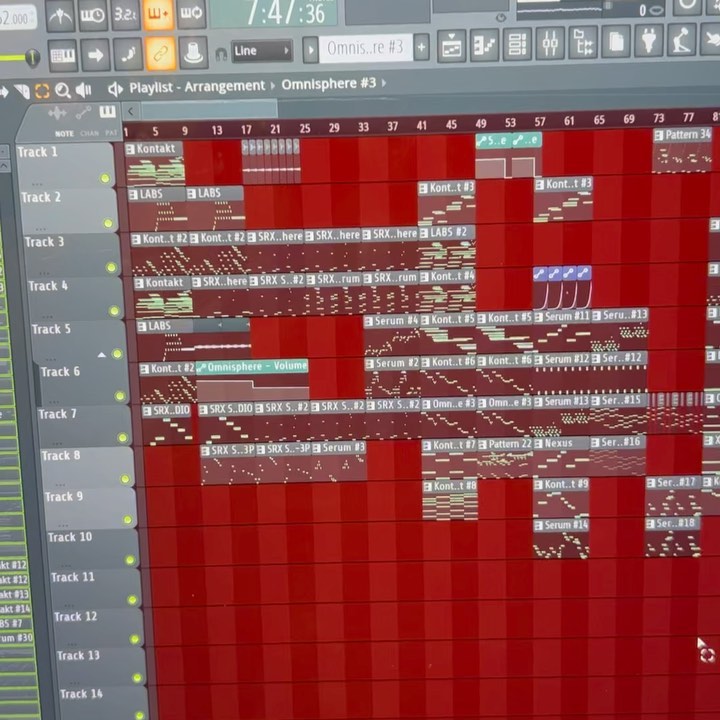Toggle the orange link multilink controllers button
The image size is (720, 720).
click(160, 52)
